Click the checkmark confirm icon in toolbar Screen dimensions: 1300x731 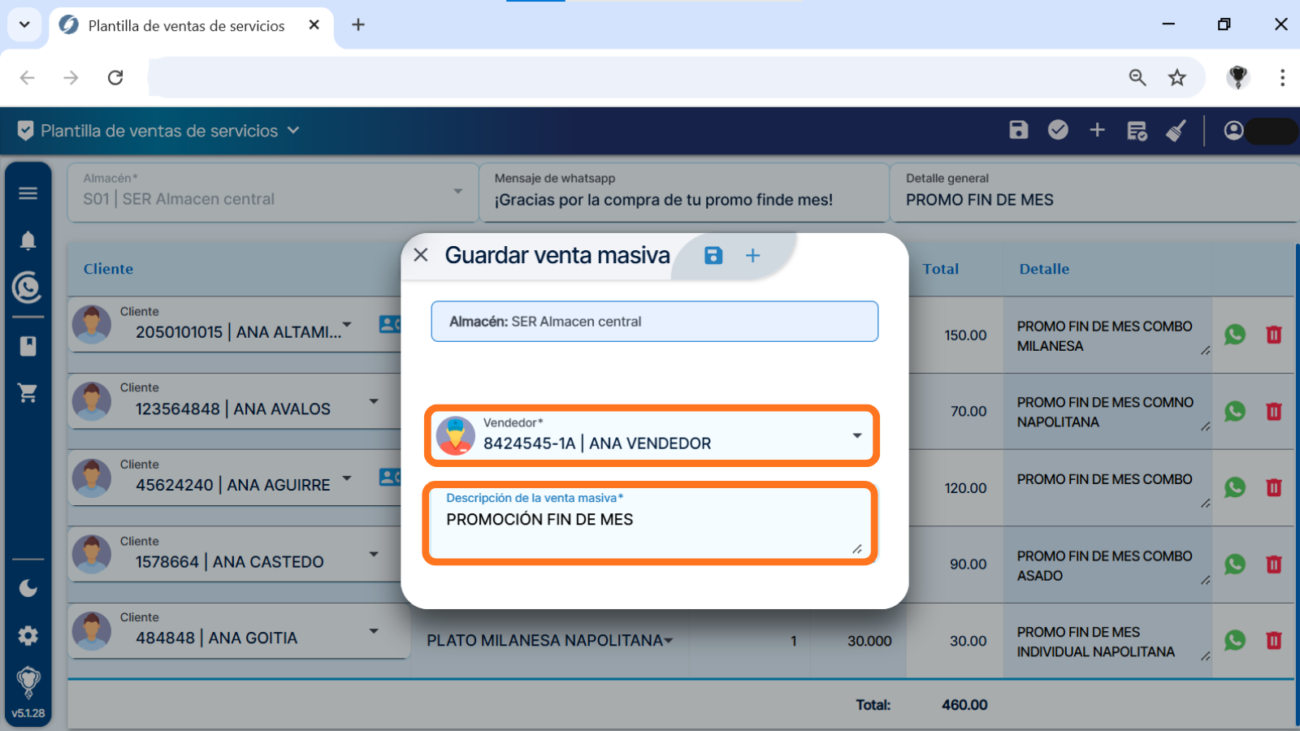point(1058,130)
